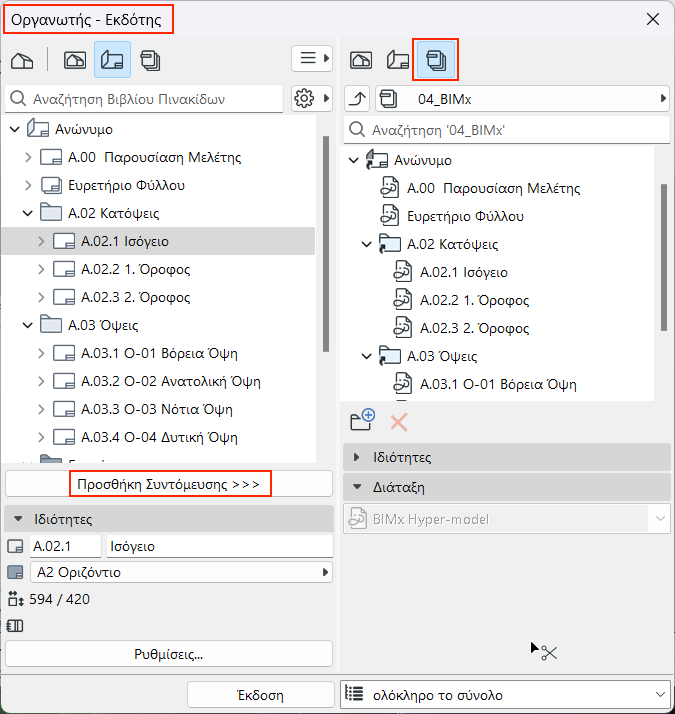Expand left Α.02.1 Ισόγειο layout
Viewport: 675px width, 714px height.
point(41,241)
